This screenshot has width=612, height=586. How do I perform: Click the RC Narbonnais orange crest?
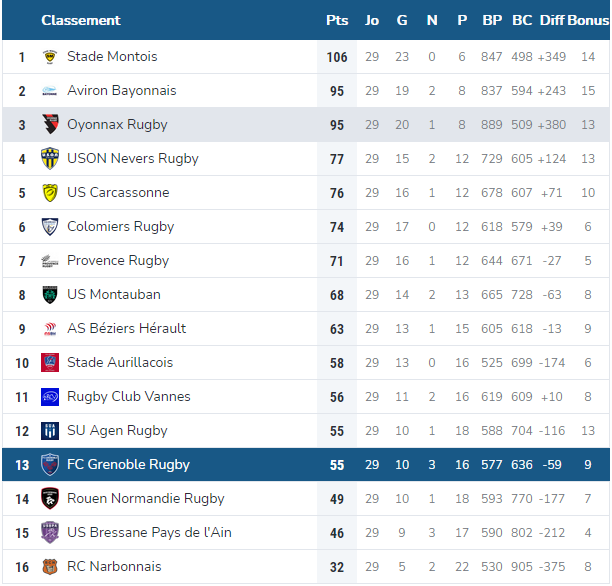click(50, 566)
